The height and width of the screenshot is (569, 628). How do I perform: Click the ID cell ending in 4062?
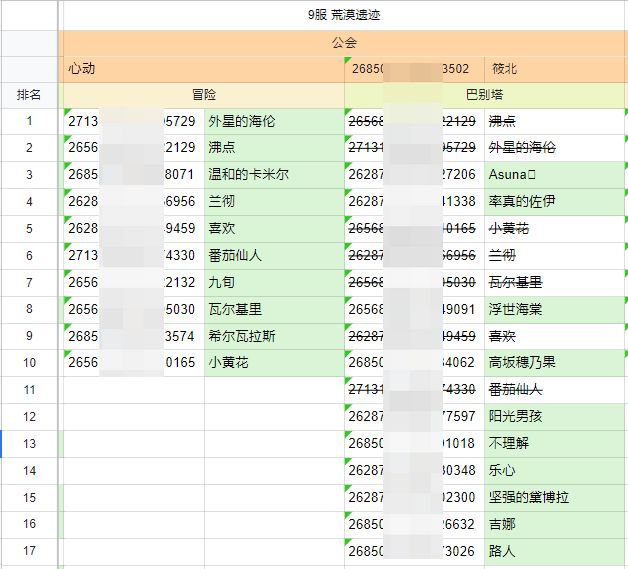coord(414,363)
